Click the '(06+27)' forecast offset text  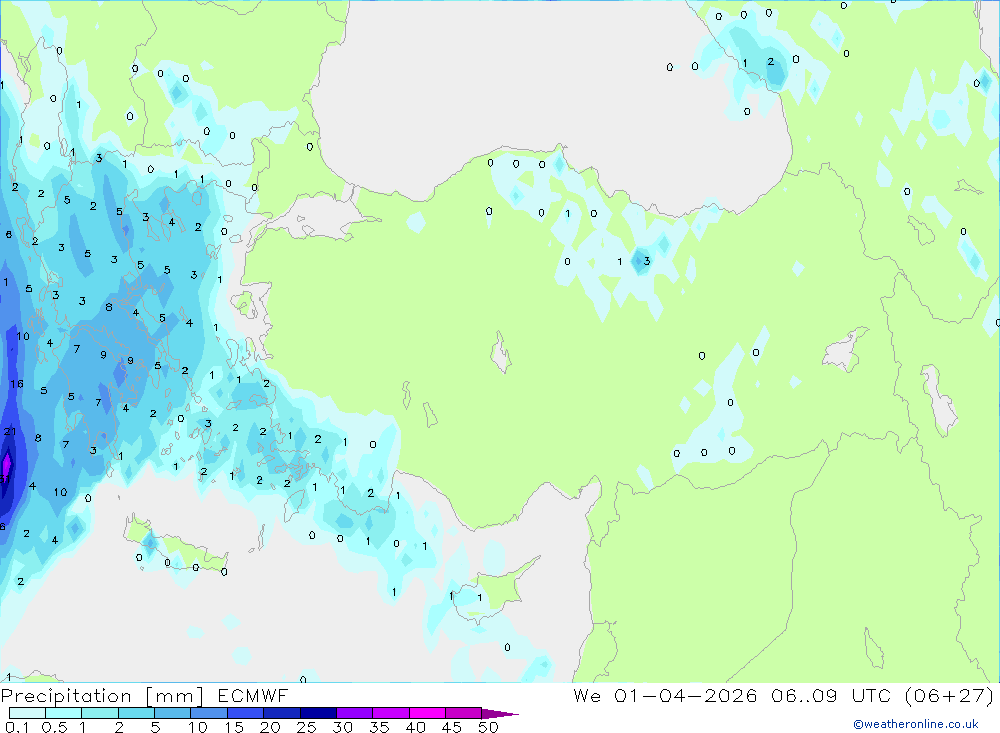point(949,695)
